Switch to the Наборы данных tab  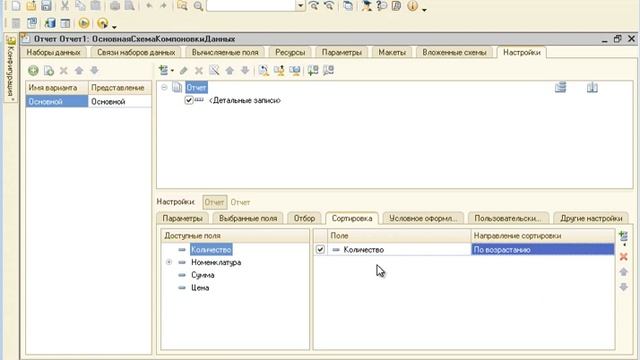[53, 52]
